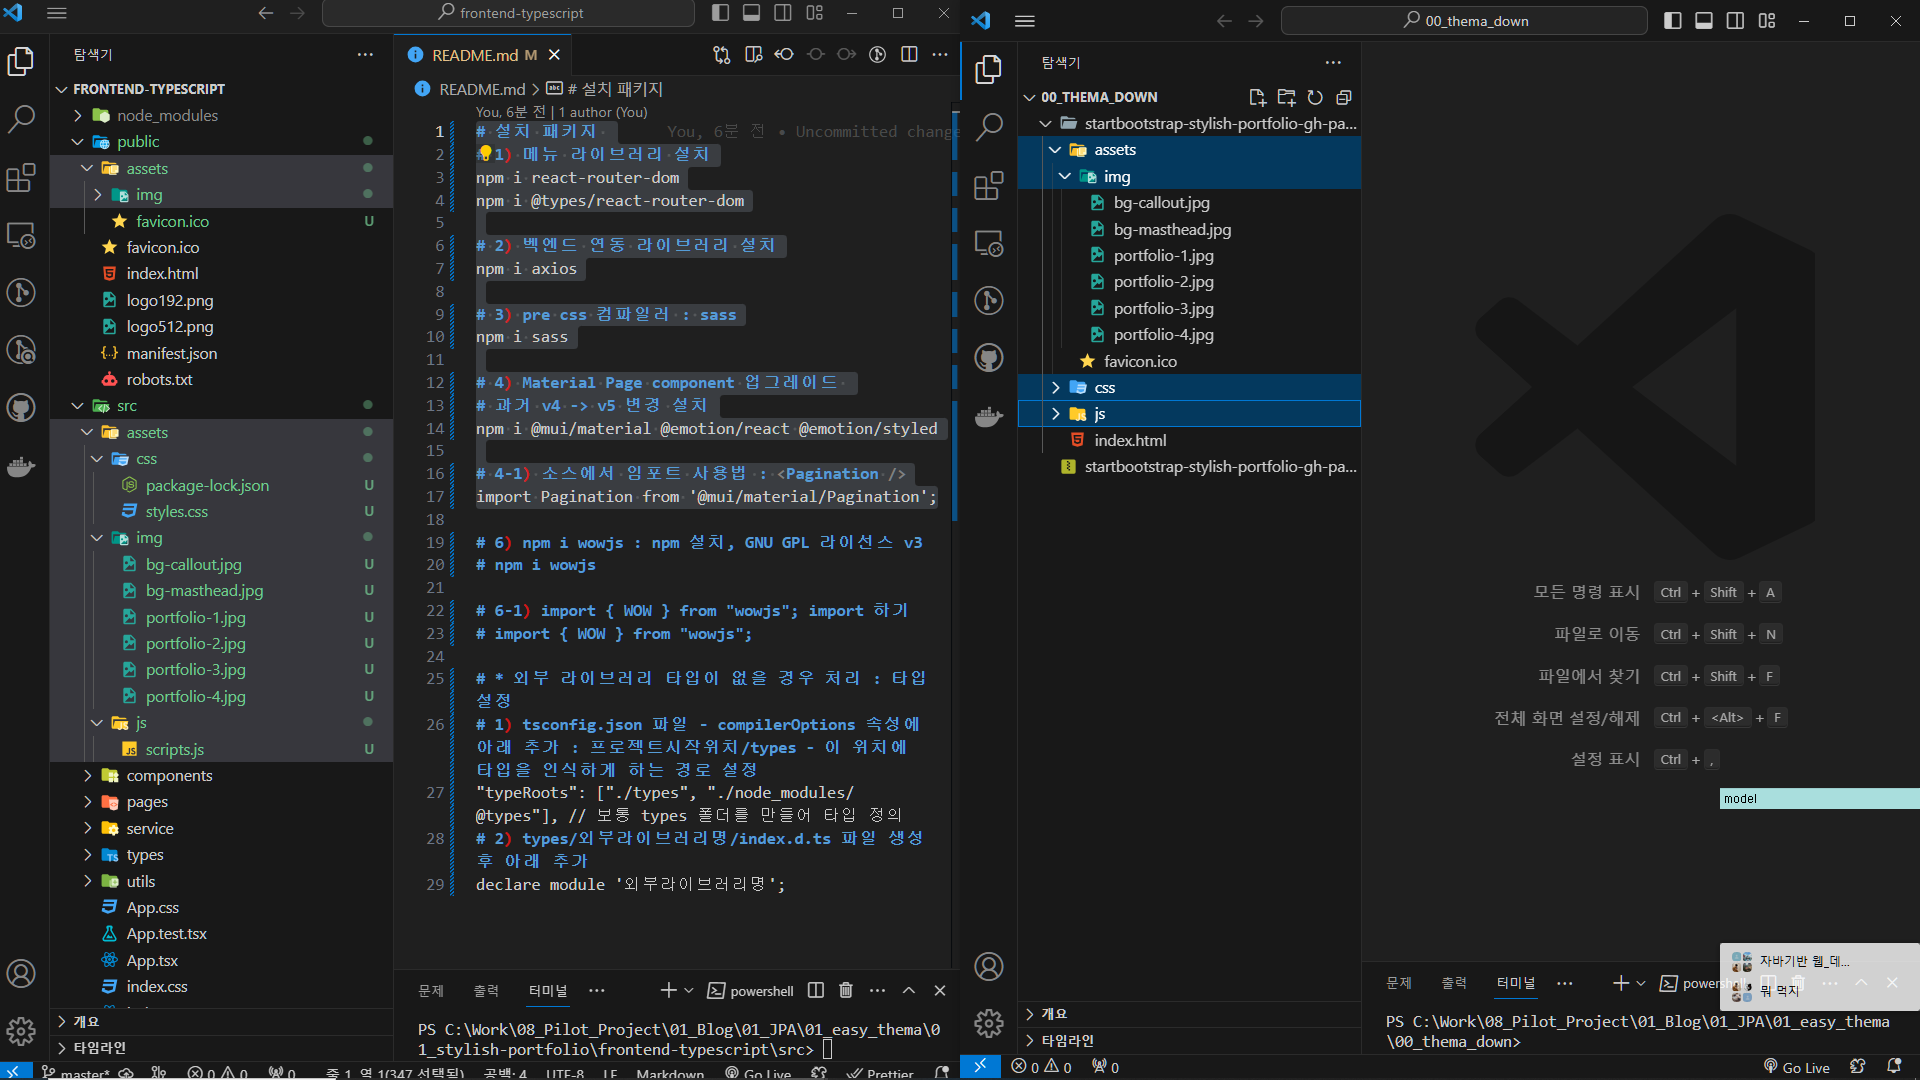
Task: Open new-terminal profile dropdown in left window
Action: [x=689, y=990]
